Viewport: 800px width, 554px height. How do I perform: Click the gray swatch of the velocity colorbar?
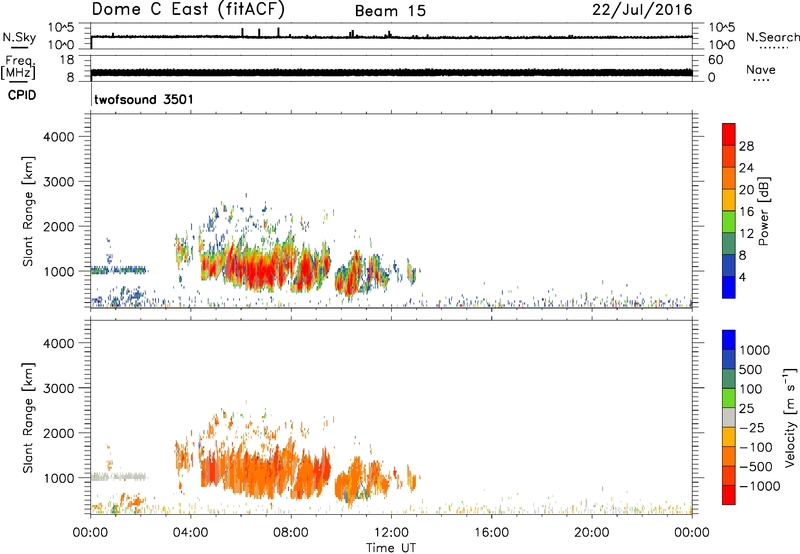[729, 418]
